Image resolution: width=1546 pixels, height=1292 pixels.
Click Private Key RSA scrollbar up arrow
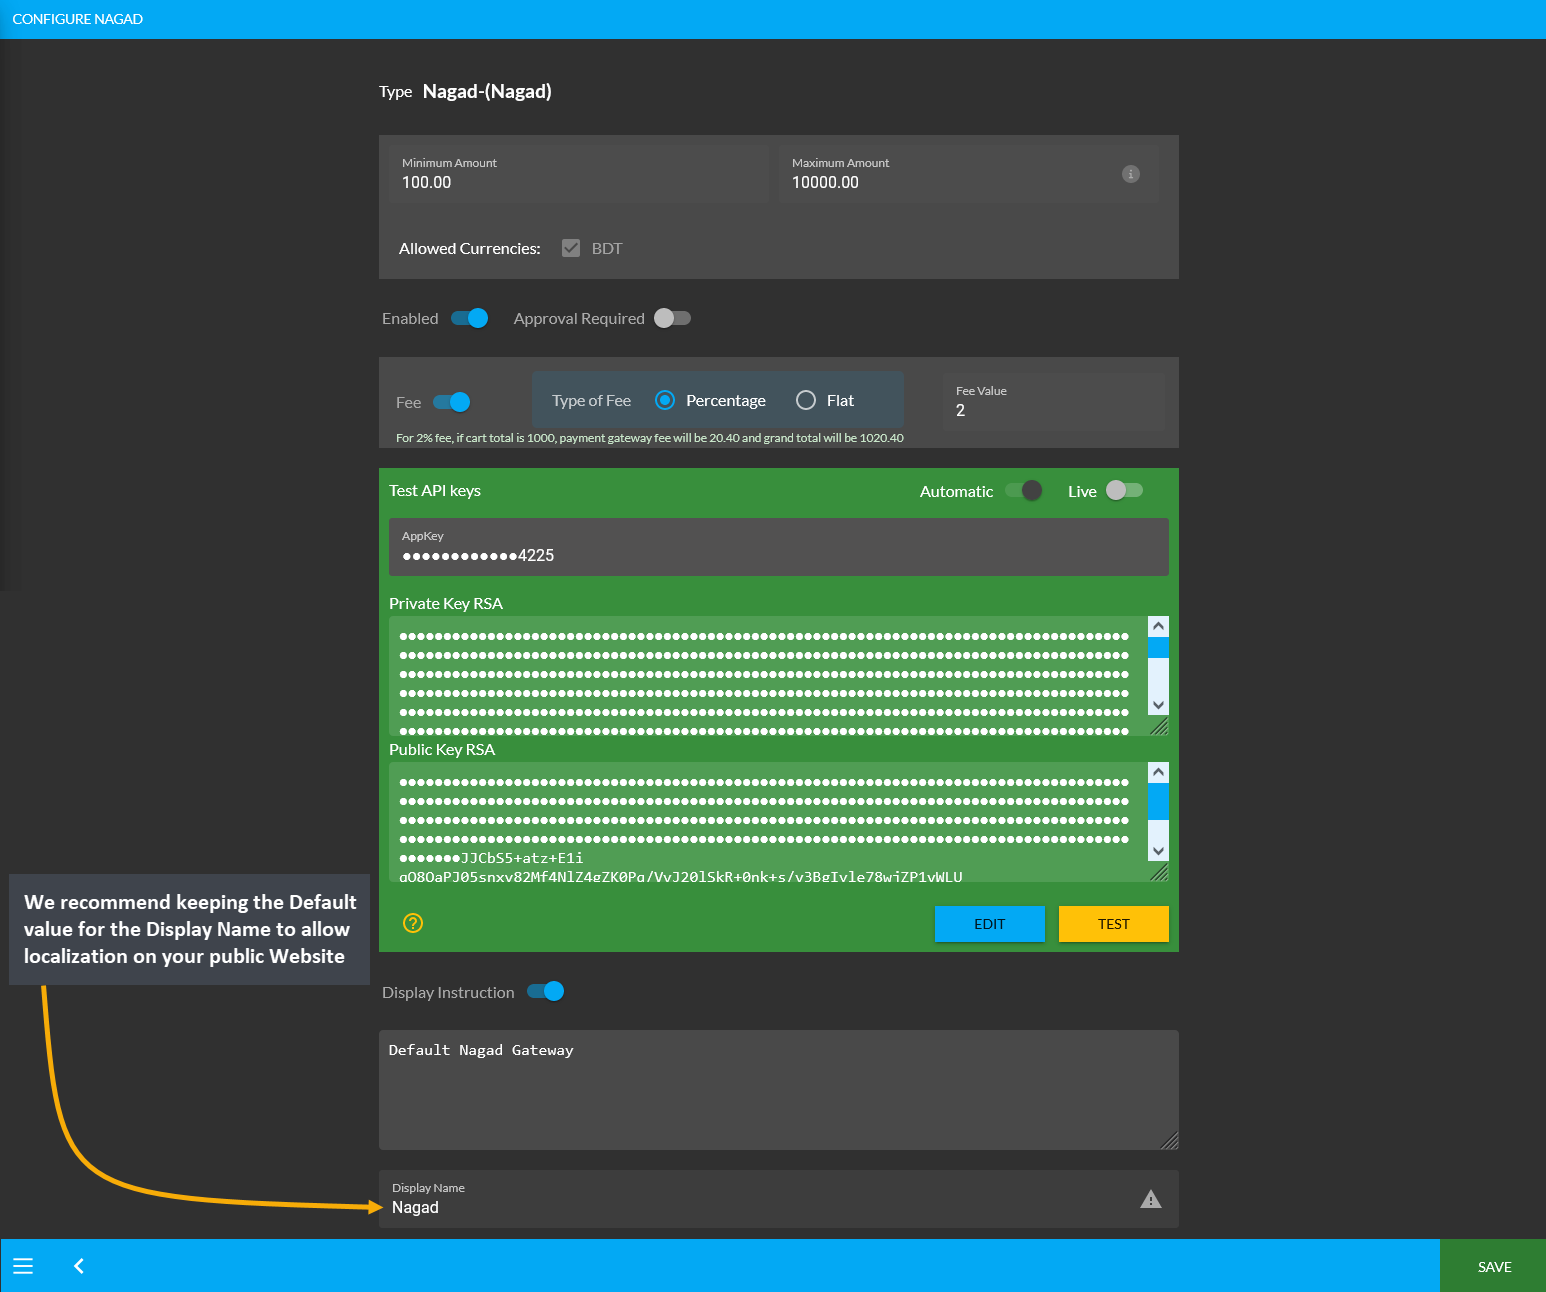coord(1158,626)
